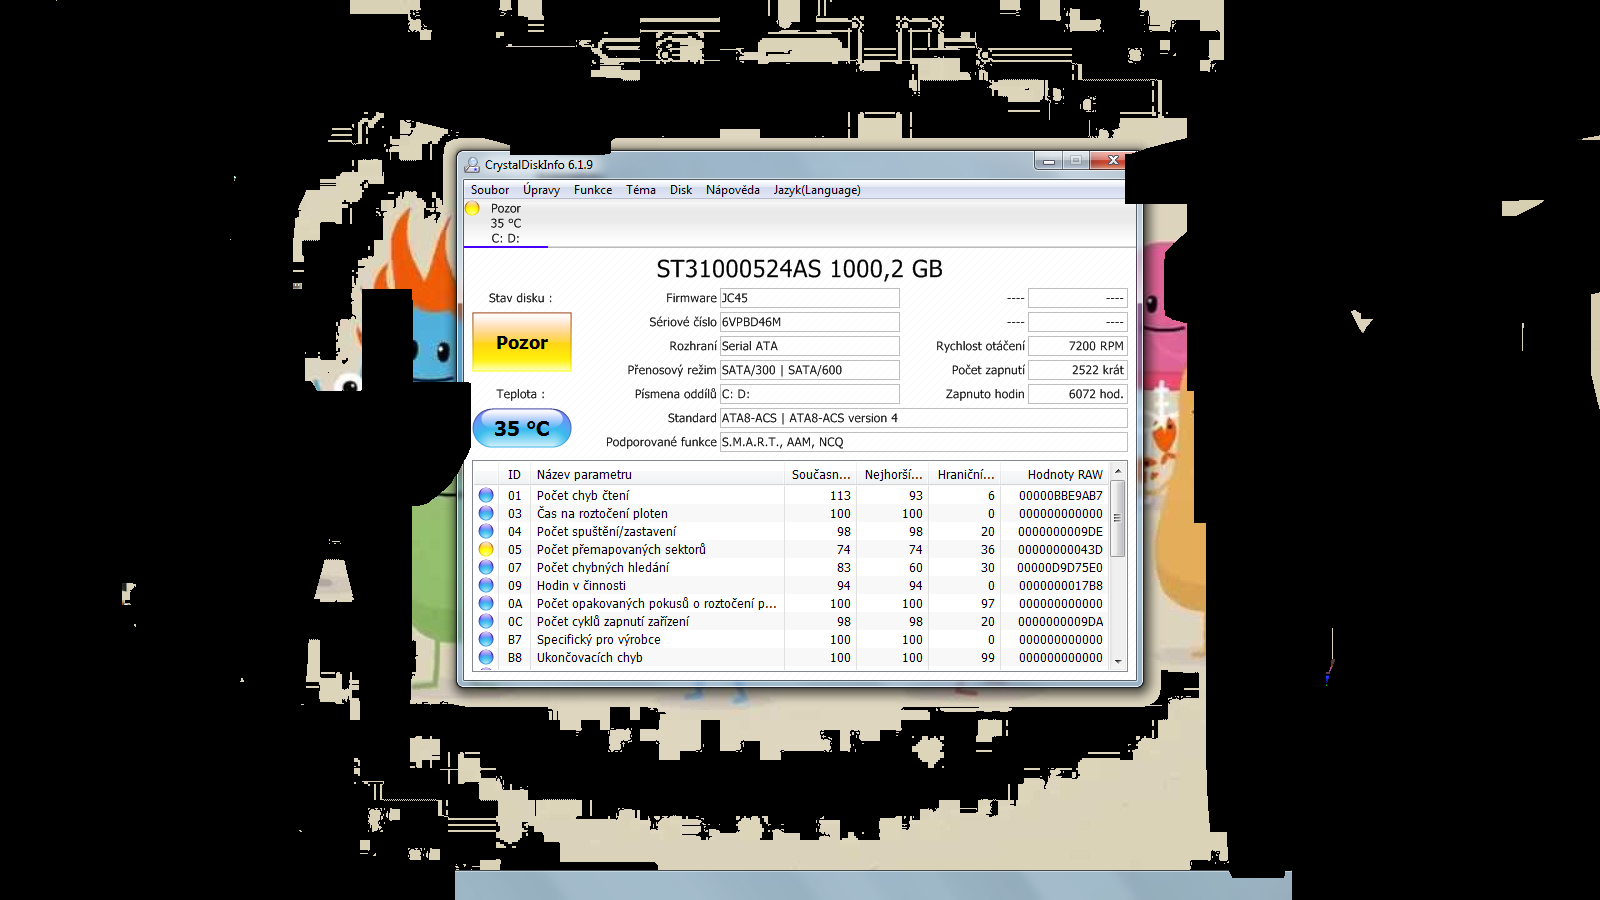Click status icon for Ukončovacích chyb
This screenshot has width=1600, height=900.
point(486,657)
